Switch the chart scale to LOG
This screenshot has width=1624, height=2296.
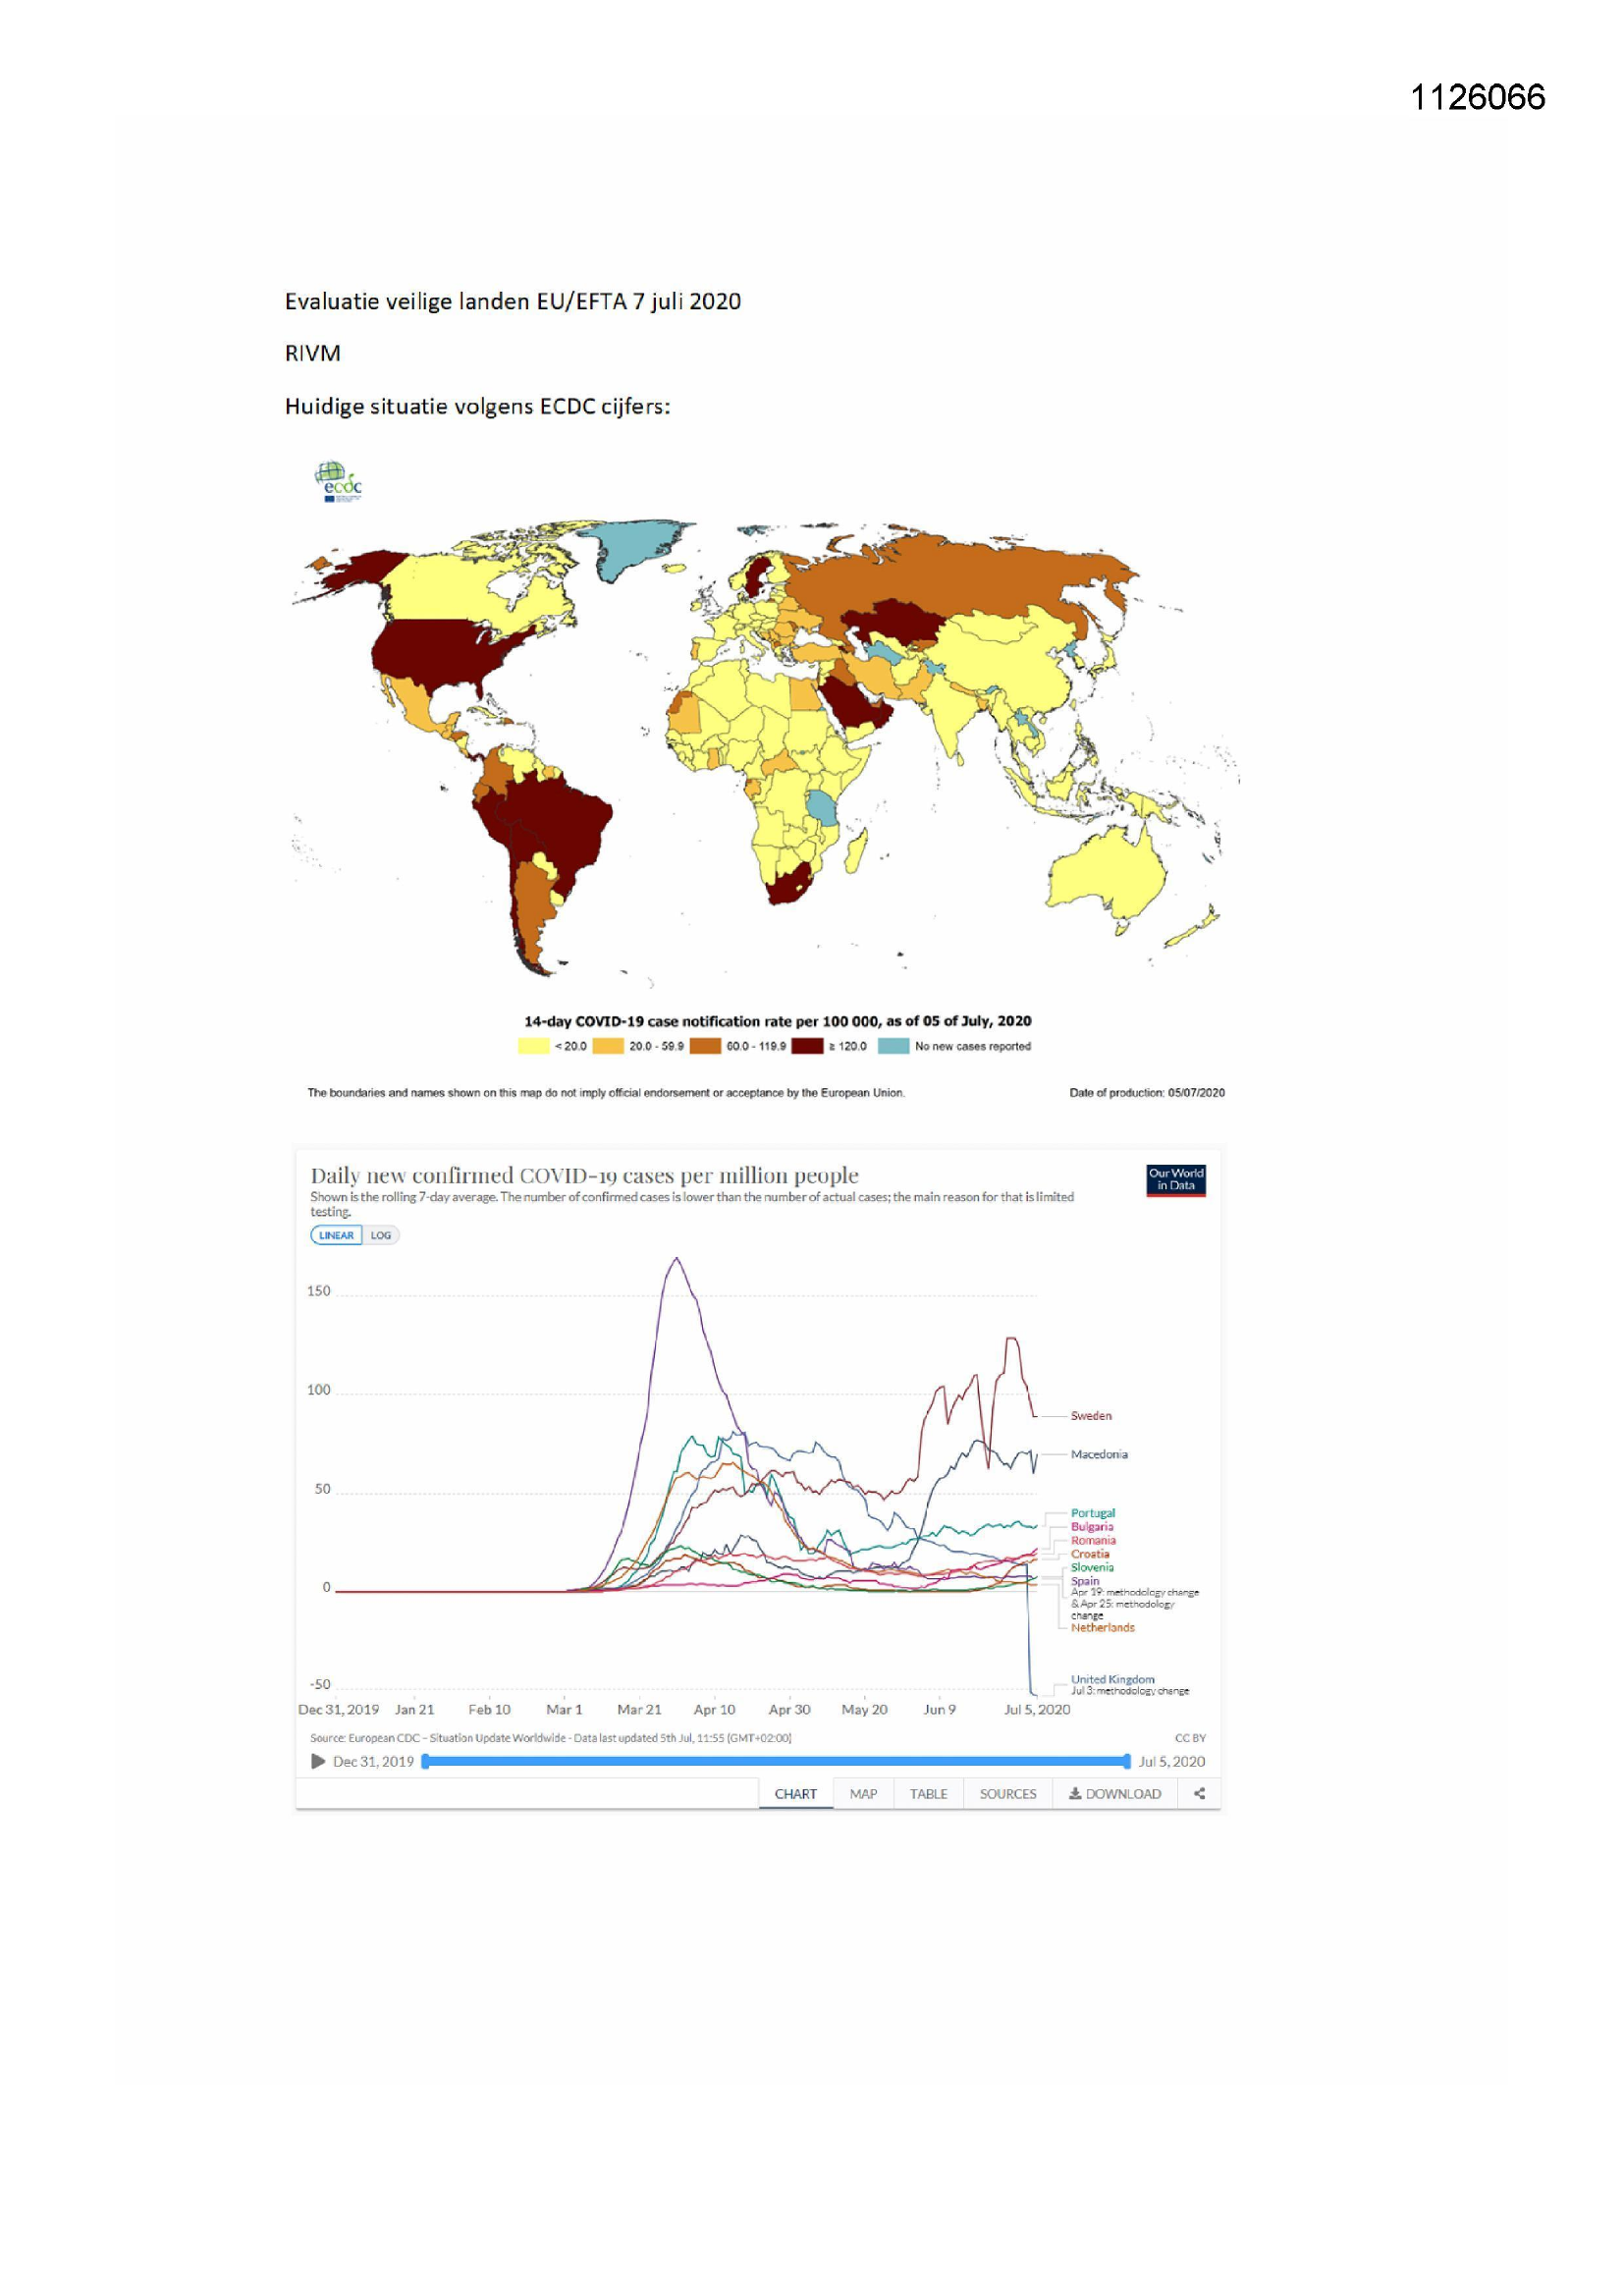point(381,1235)
